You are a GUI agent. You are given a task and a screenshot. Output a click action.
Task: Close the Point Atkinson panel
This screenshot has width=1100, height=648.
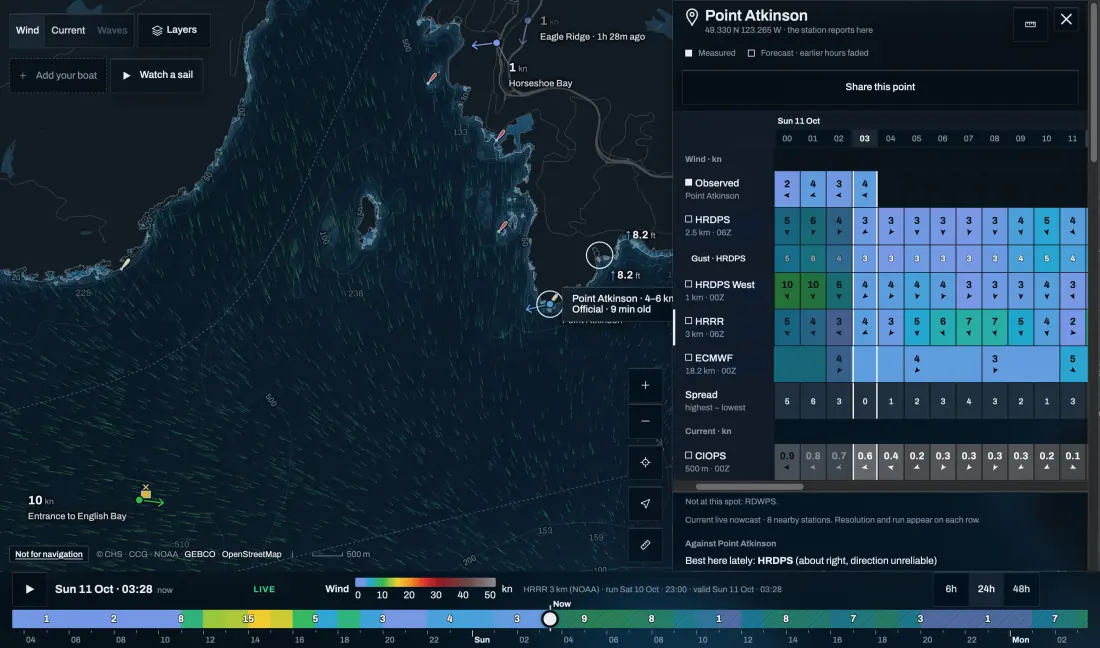1066,20
